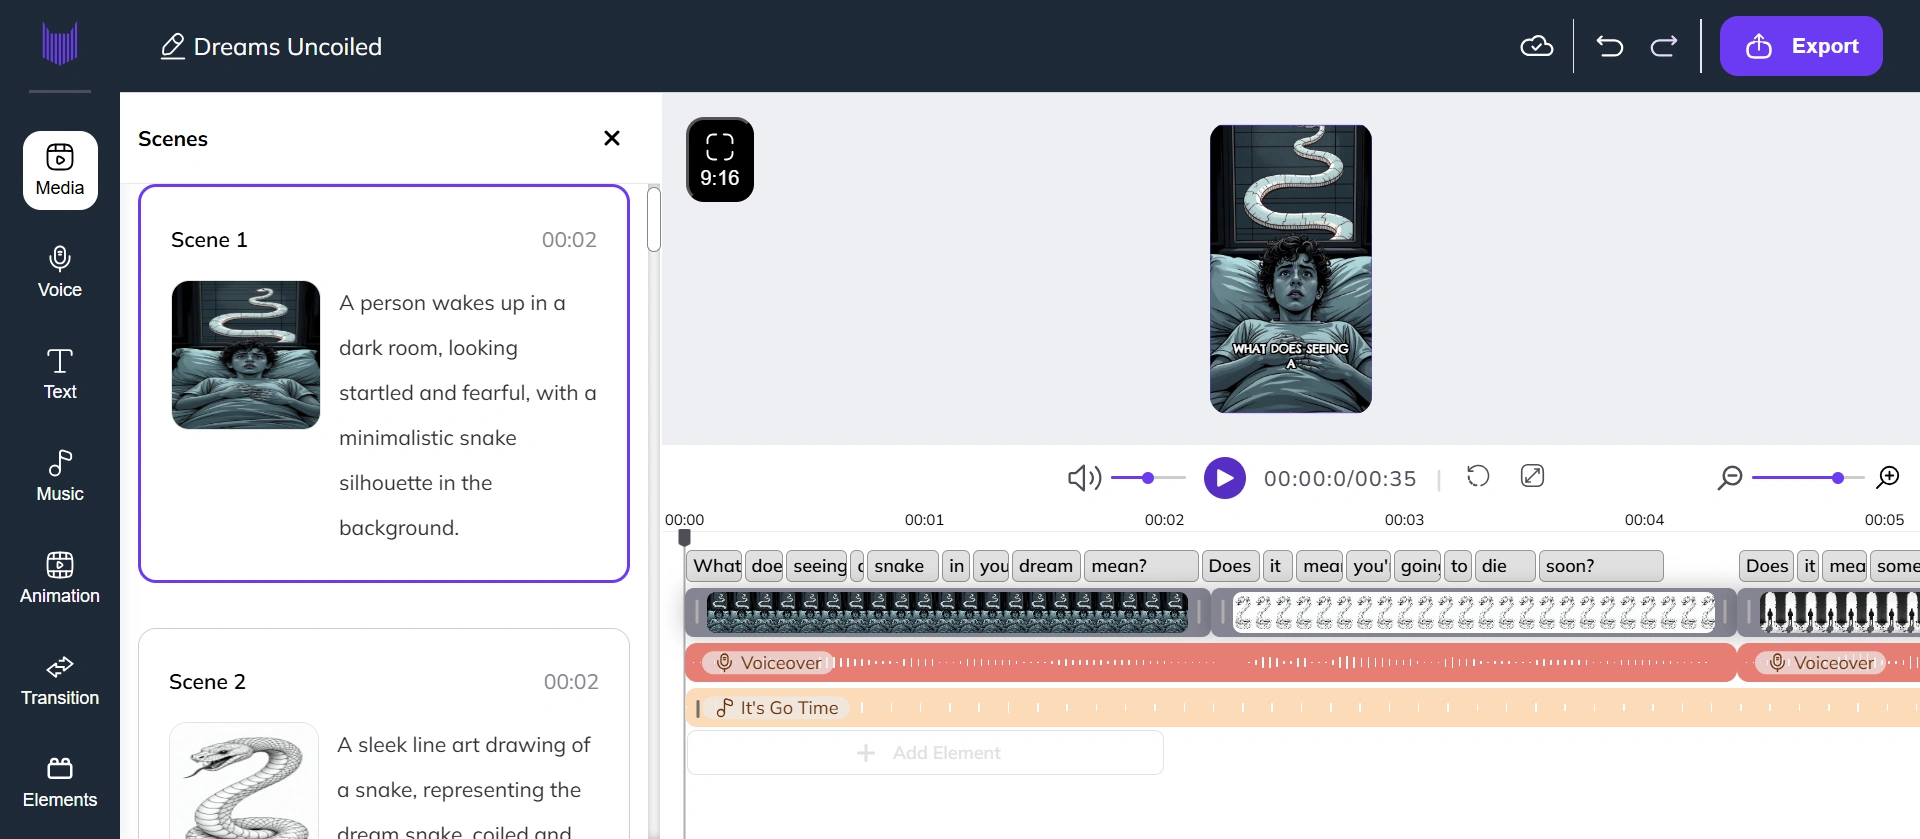
Task: Select the Scene 1 thumbnail
Action: (x=246, y=355)
